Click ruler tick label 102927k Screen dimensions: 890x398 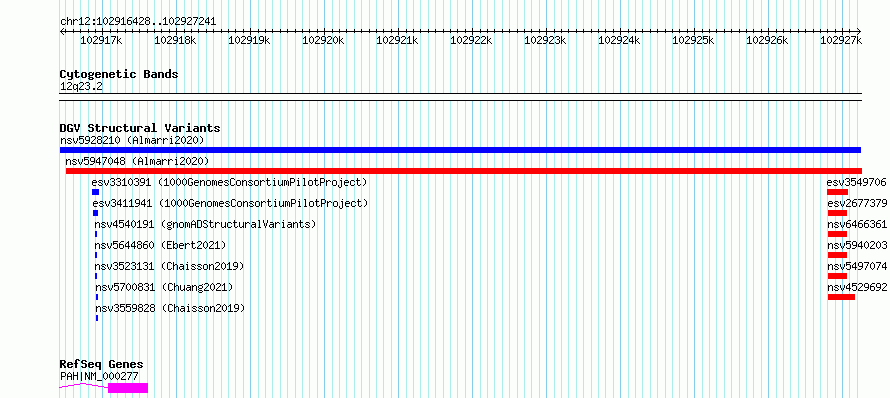[x=841, y=40]
